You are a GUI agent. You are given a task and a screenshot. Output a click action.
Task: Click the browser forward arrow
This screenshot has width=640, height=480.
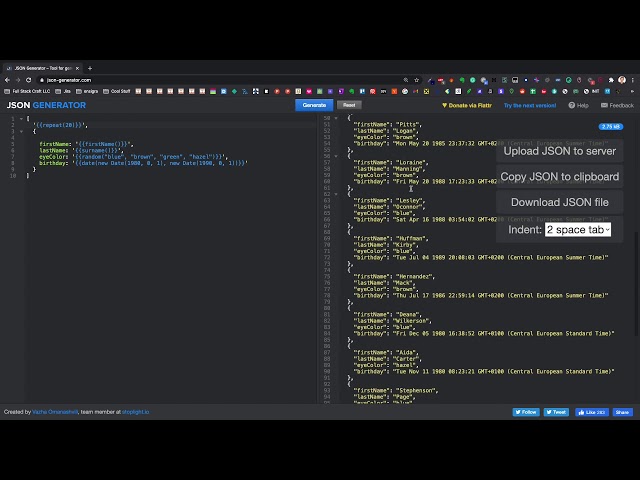pyautogui.click(x=18, y=80)
